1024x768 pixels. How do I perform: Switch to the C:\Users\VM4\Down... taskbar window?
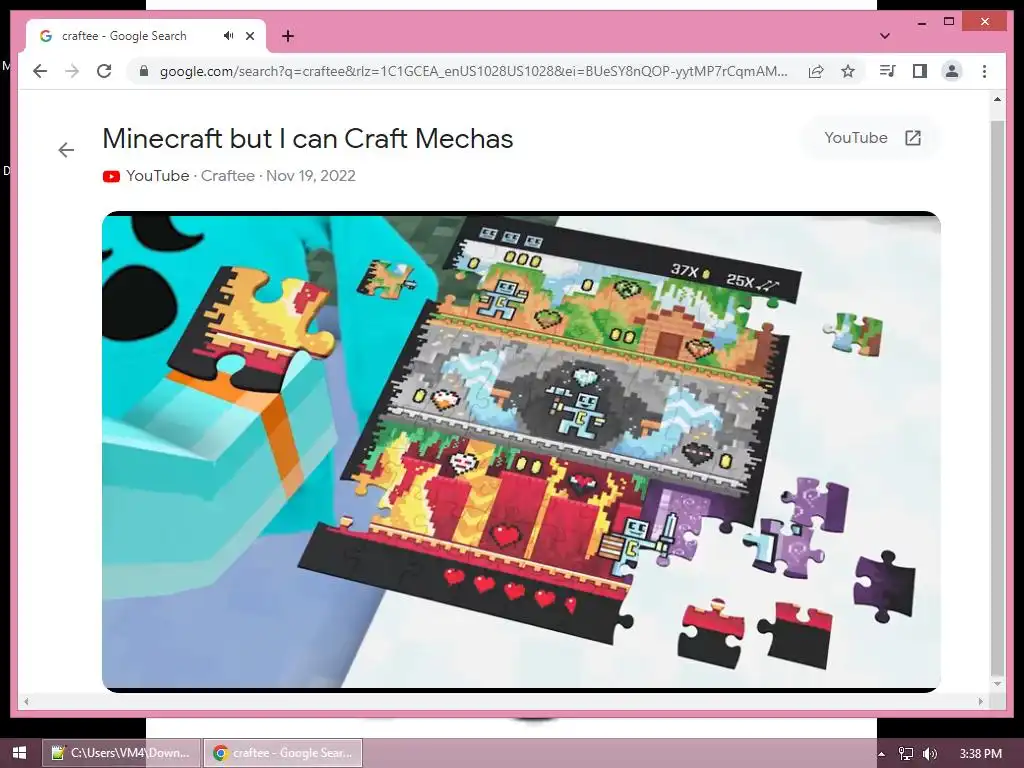coord(121,753)
